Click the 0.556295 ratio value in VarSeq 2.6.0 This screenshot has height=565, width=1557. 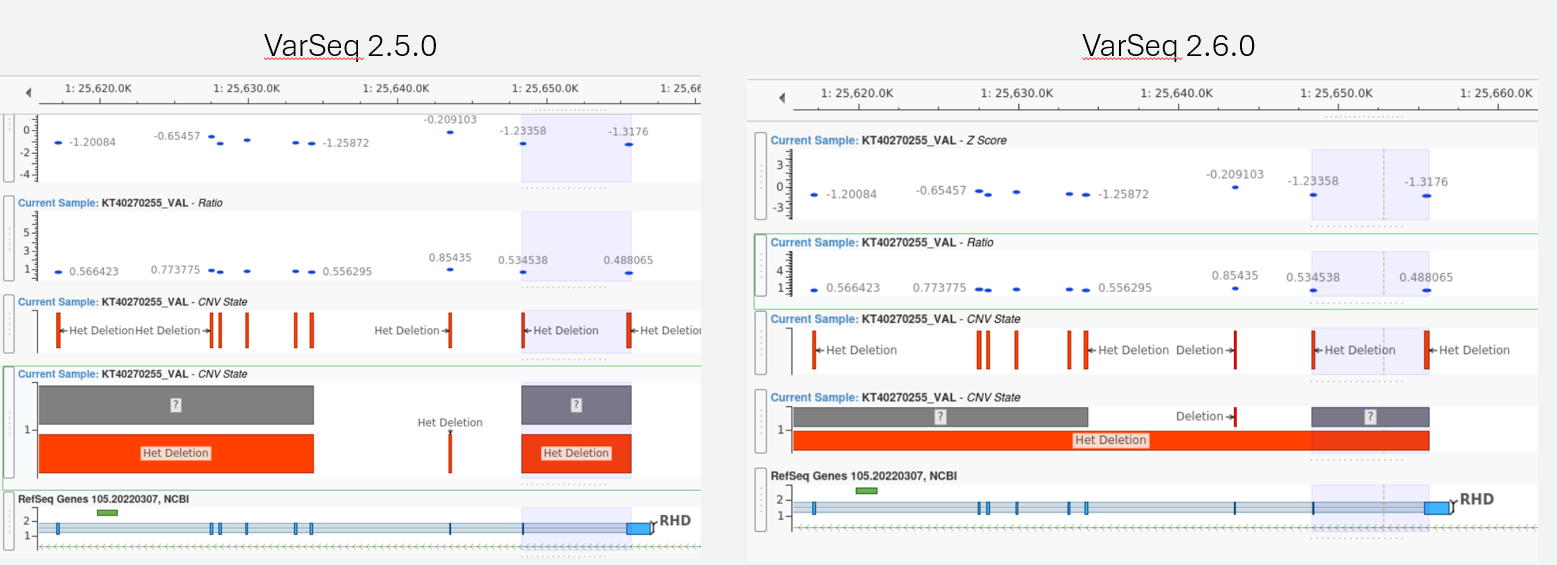pos(1125,288)
